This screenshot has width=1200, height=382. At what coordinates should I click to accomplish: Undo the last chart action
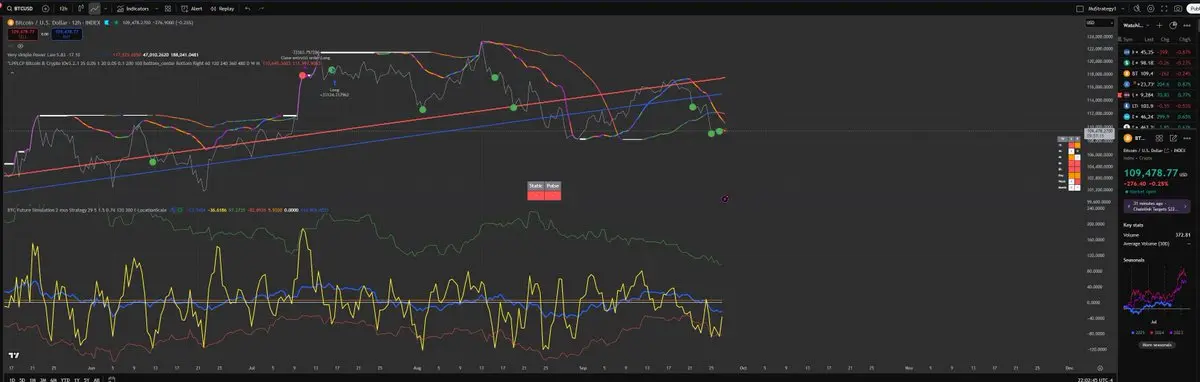(x=247, y=9)
